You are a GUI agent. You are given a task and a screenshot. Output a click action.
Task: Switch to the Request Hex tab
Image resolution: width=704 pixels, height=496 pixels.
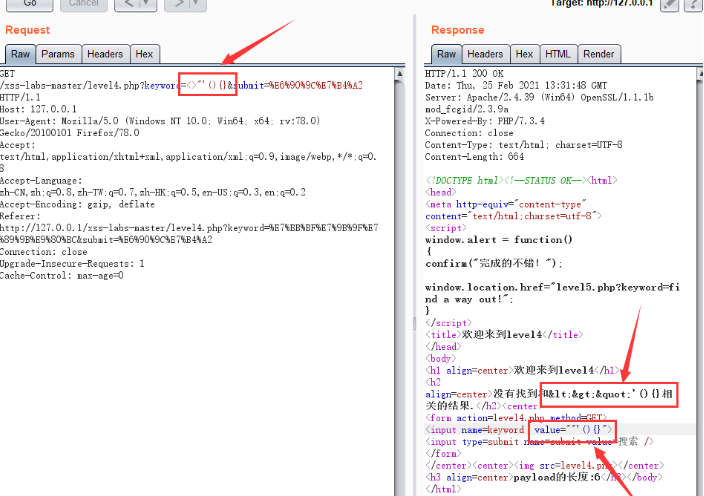pos(144,54)
